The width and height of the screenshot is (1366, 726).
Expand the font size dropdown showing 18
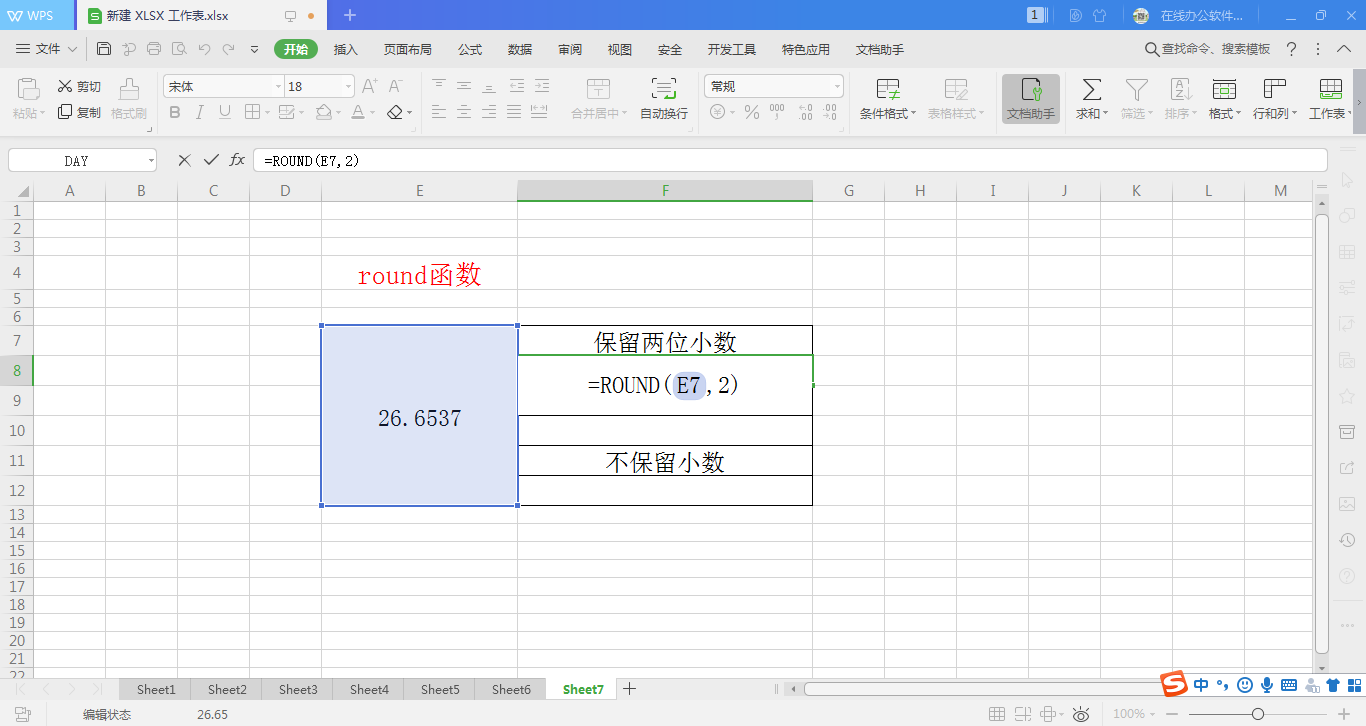tap(348, 87)
